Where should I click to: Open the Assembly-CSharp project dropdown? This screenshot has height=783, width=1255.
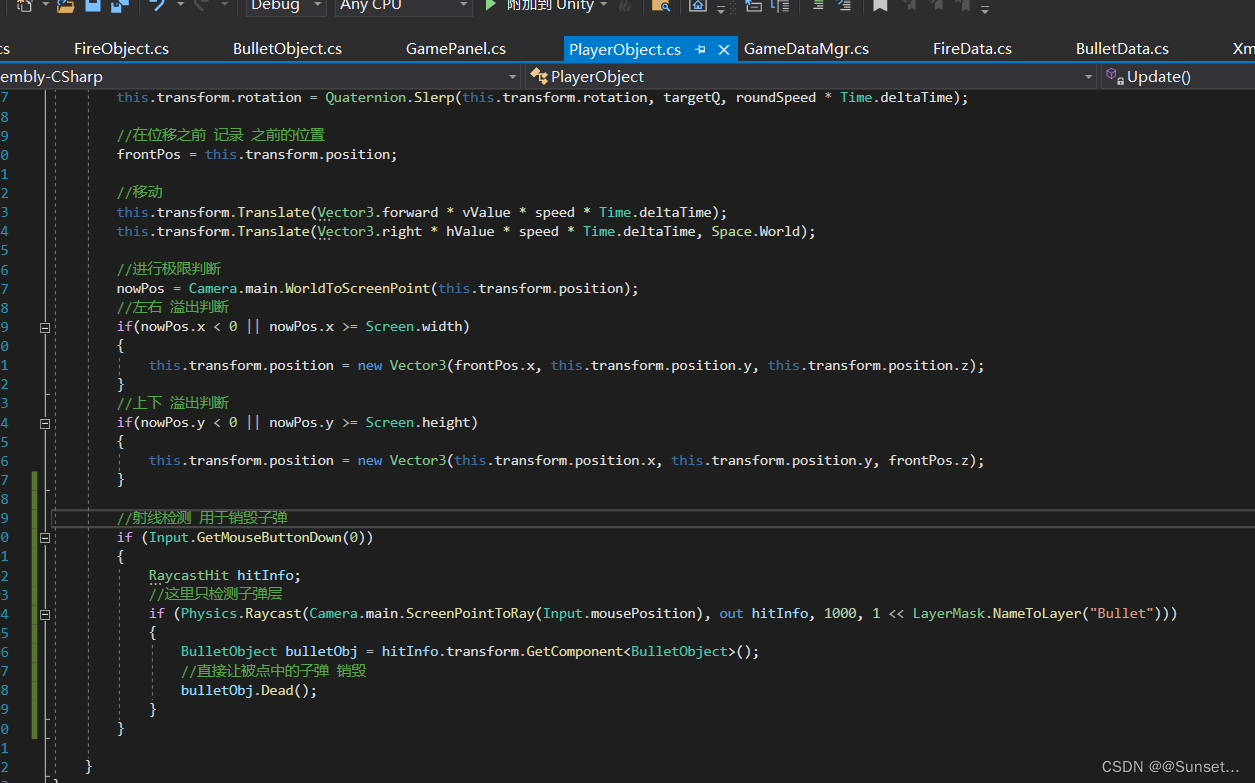(260, 76)
